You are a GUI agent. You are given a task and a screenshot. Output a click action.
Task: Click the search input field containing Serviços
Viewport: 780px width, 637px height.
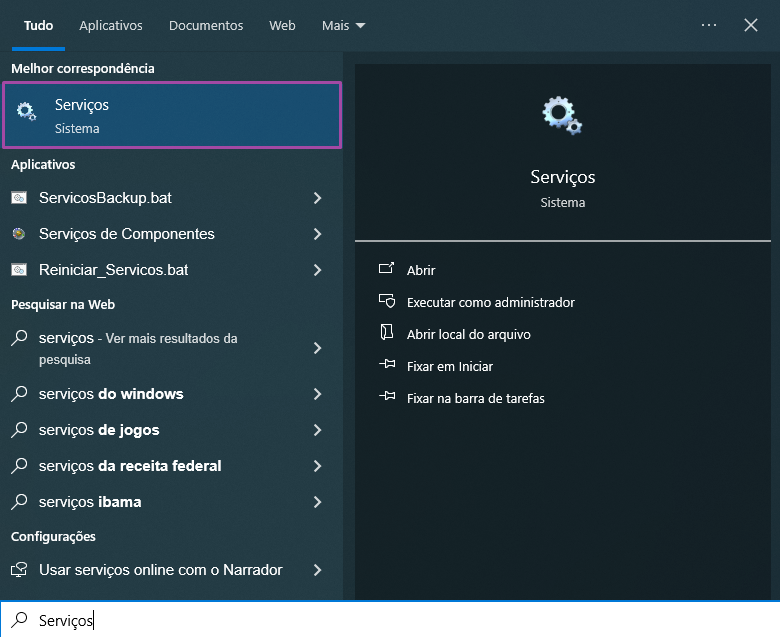(390, 620)
